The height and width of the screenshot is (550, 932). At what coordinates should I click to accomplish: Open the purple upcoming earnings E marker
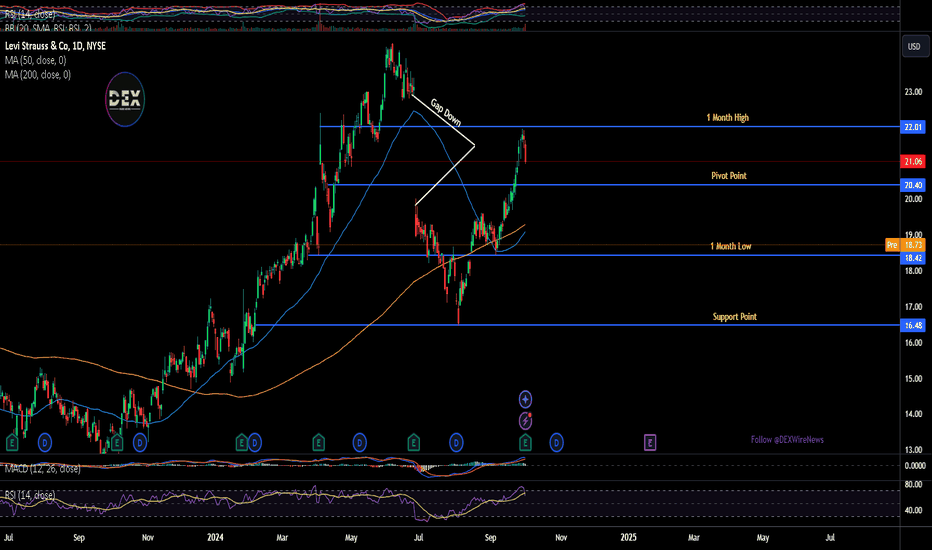coord(650,442)
